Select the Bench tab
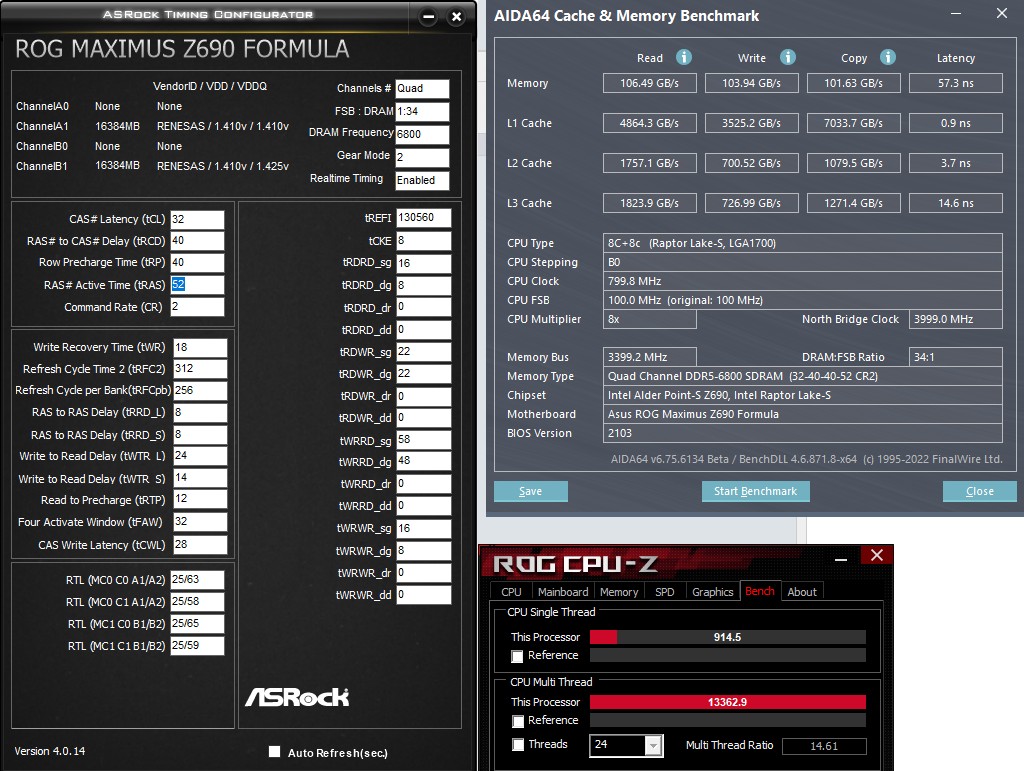The width and height of the screenshot is (1024, 771). click(x=760, y=591)
